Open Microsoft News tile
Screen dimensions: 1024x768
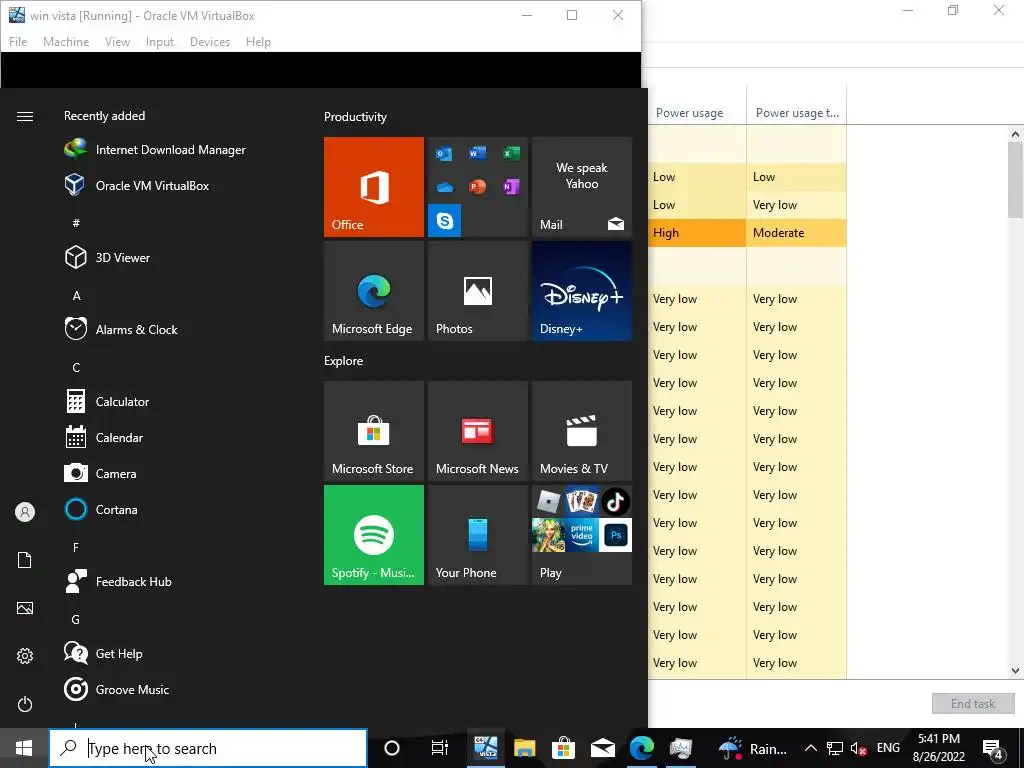click(x=477, y=431)
